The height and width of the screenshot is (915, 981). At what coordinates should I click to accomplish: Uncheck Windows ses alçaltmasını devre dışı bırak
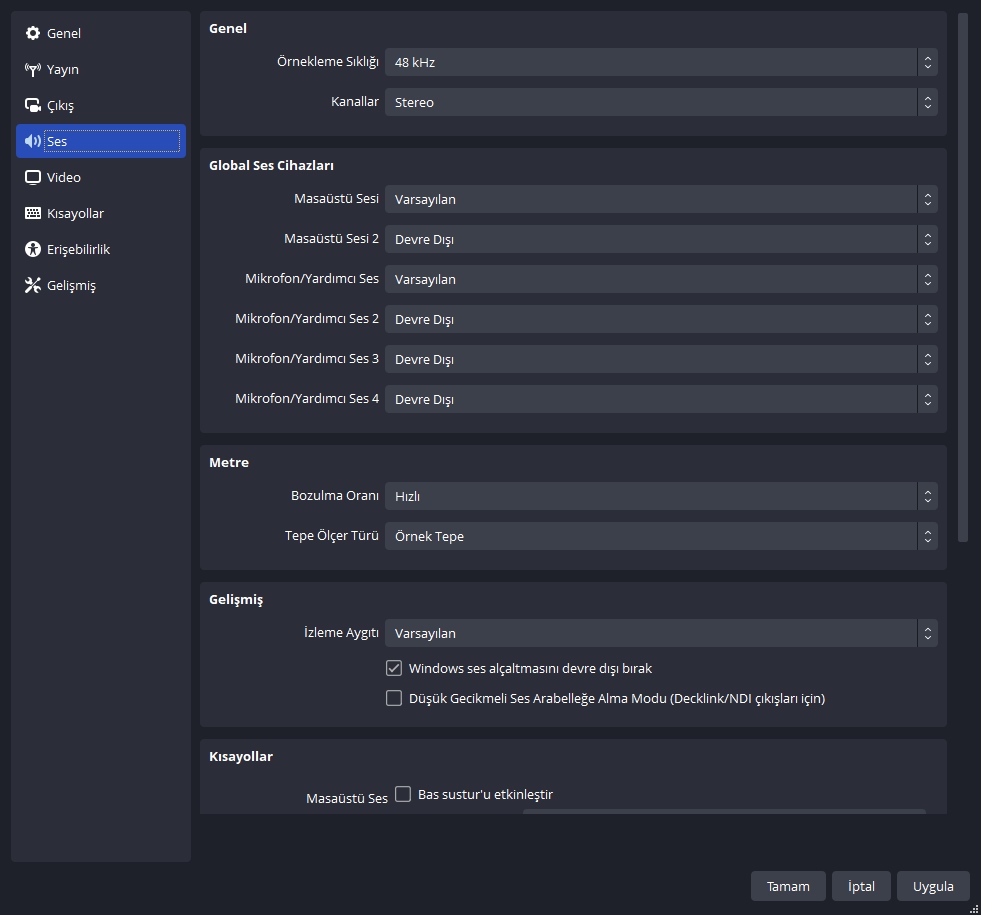[394, 668]
